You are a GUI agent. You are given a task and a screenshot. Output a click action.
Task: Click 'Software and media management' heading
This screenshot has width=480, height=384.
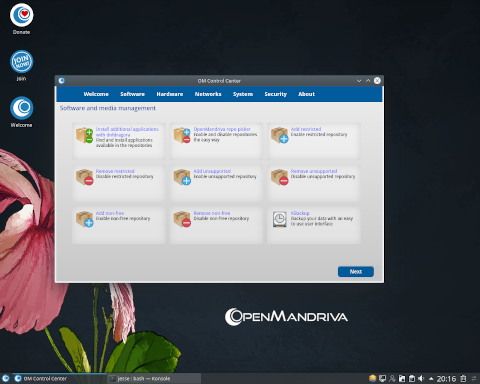pos(108,108)
